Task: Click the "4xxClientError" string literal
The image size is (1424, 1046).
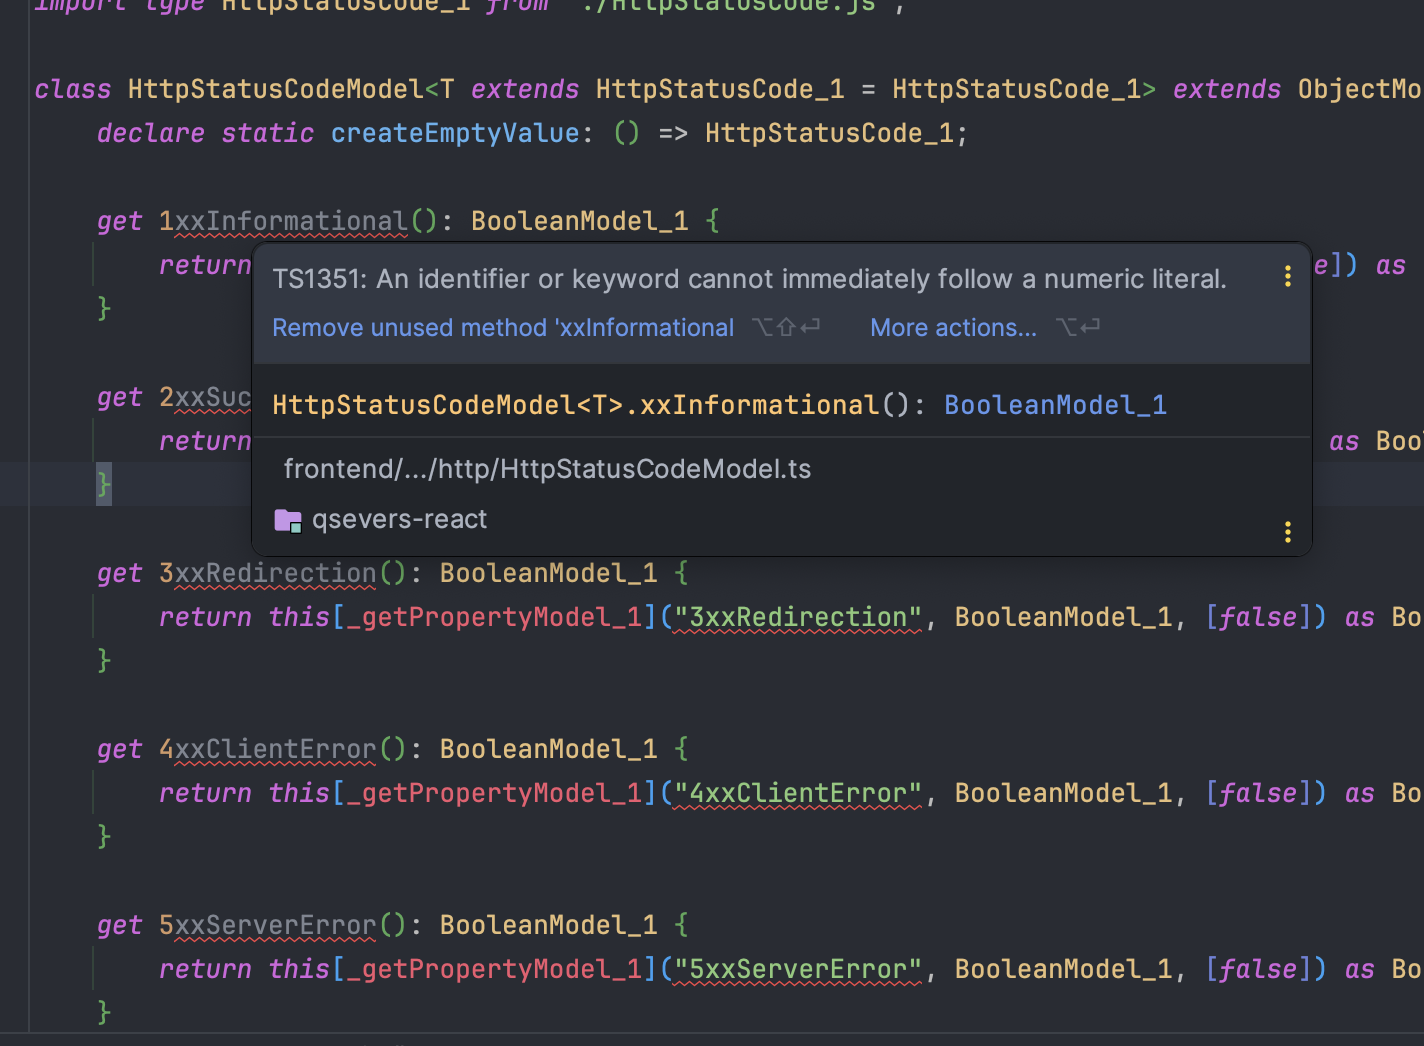Action: (798, 793)
